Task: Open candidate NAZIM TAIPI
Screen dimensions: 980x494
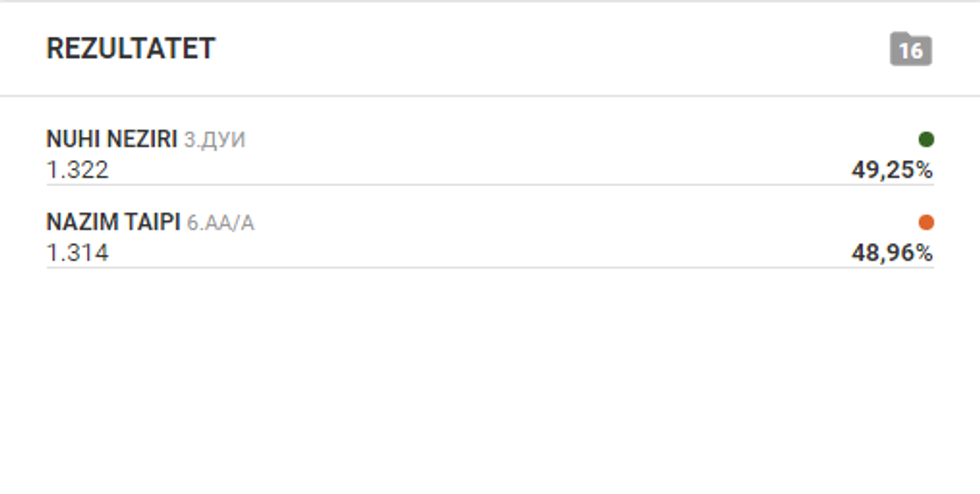Action: [x=113, y=223]
